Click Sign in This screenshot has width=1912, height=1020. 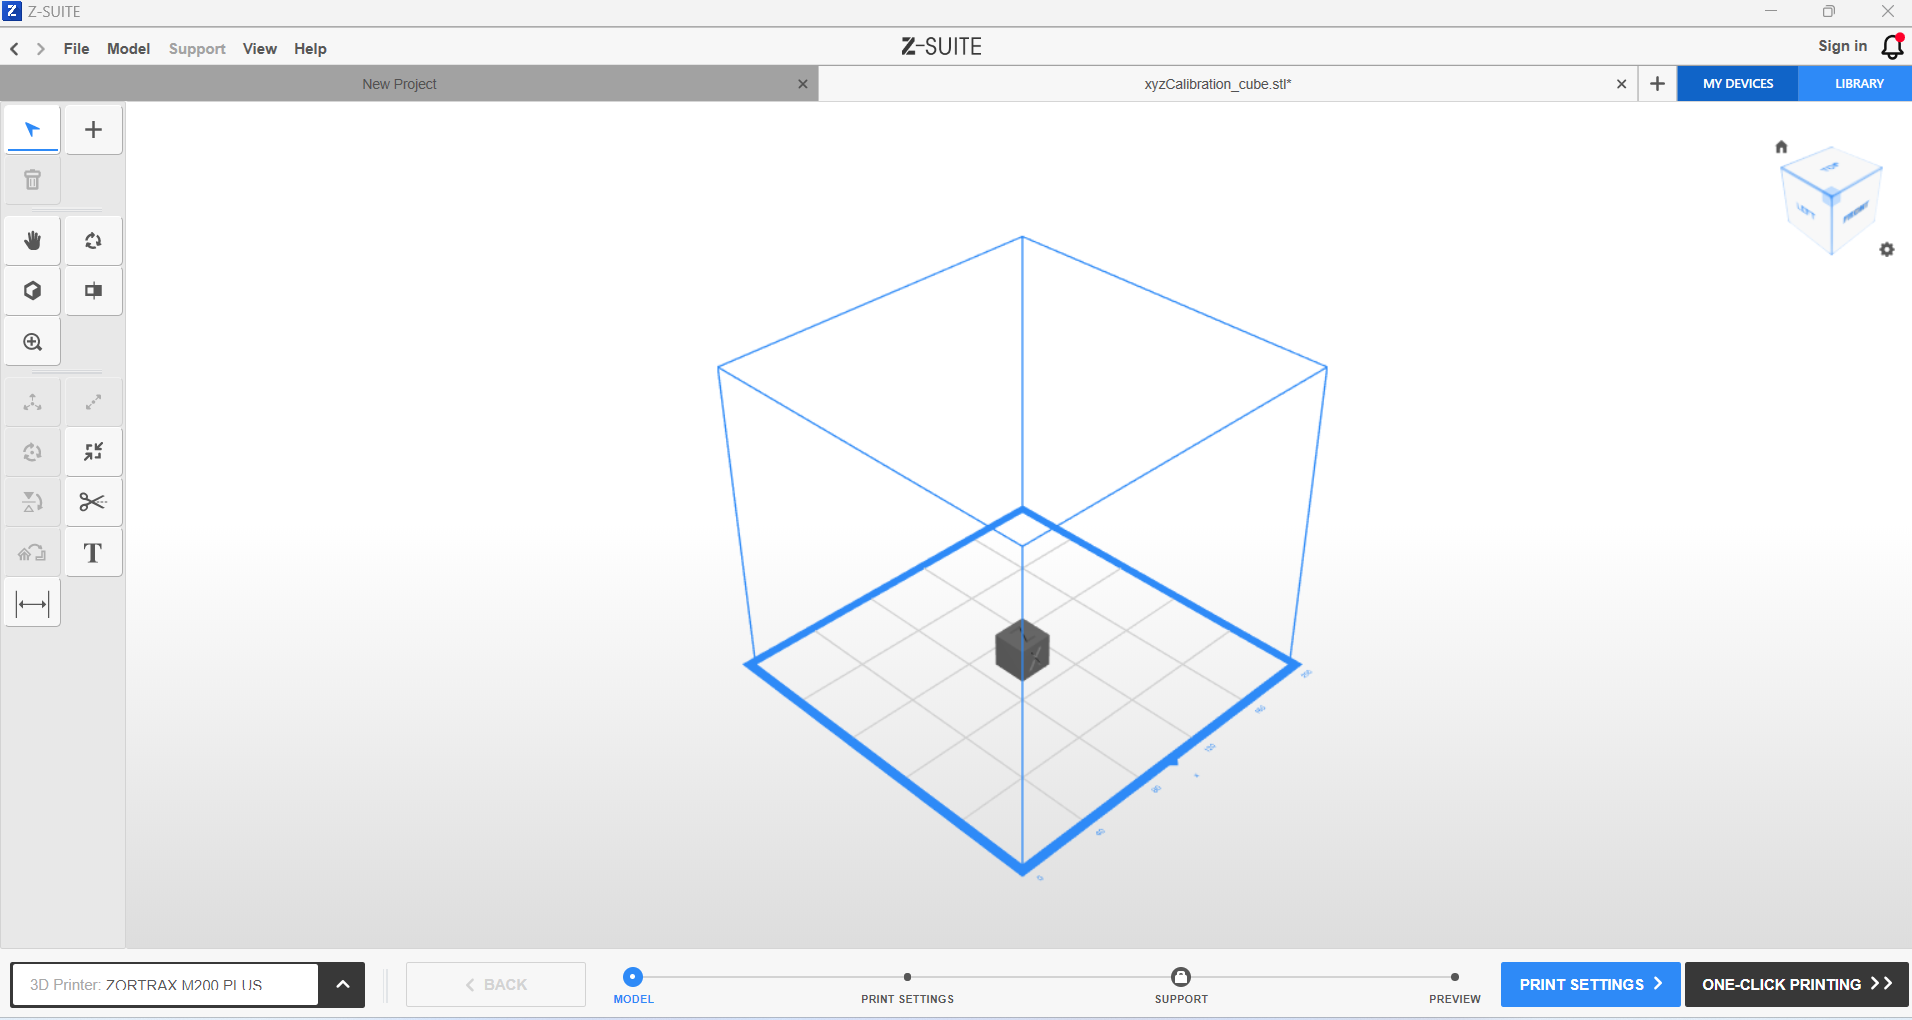point(1842,46)
